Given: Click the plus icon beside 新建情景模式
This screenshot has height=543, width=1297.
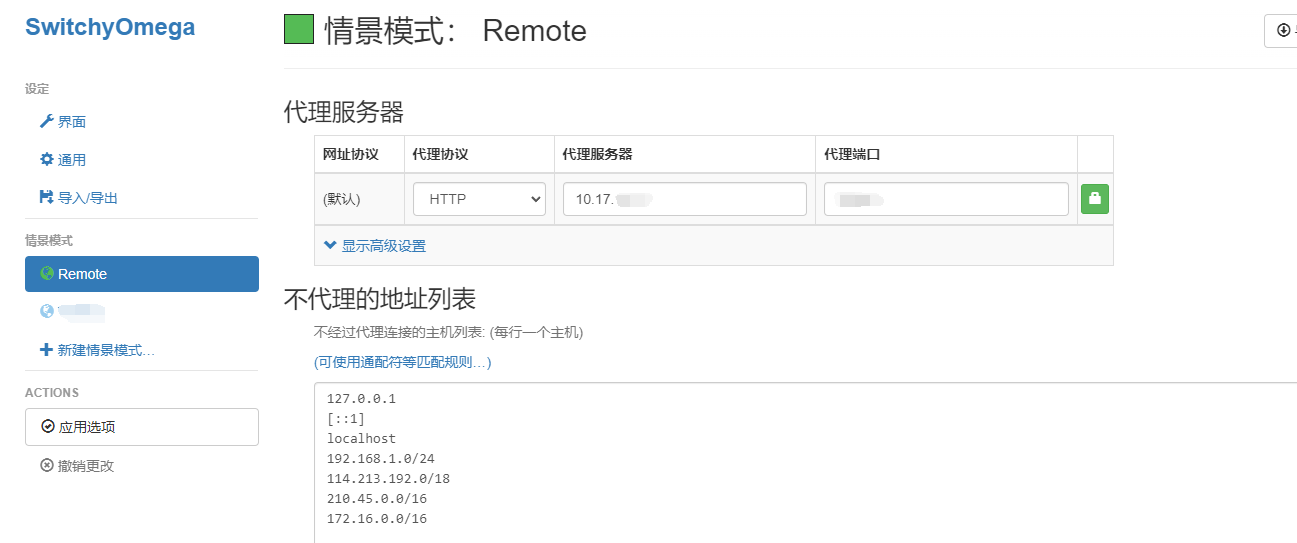Looking at the screenshot, I should [46, 350].
